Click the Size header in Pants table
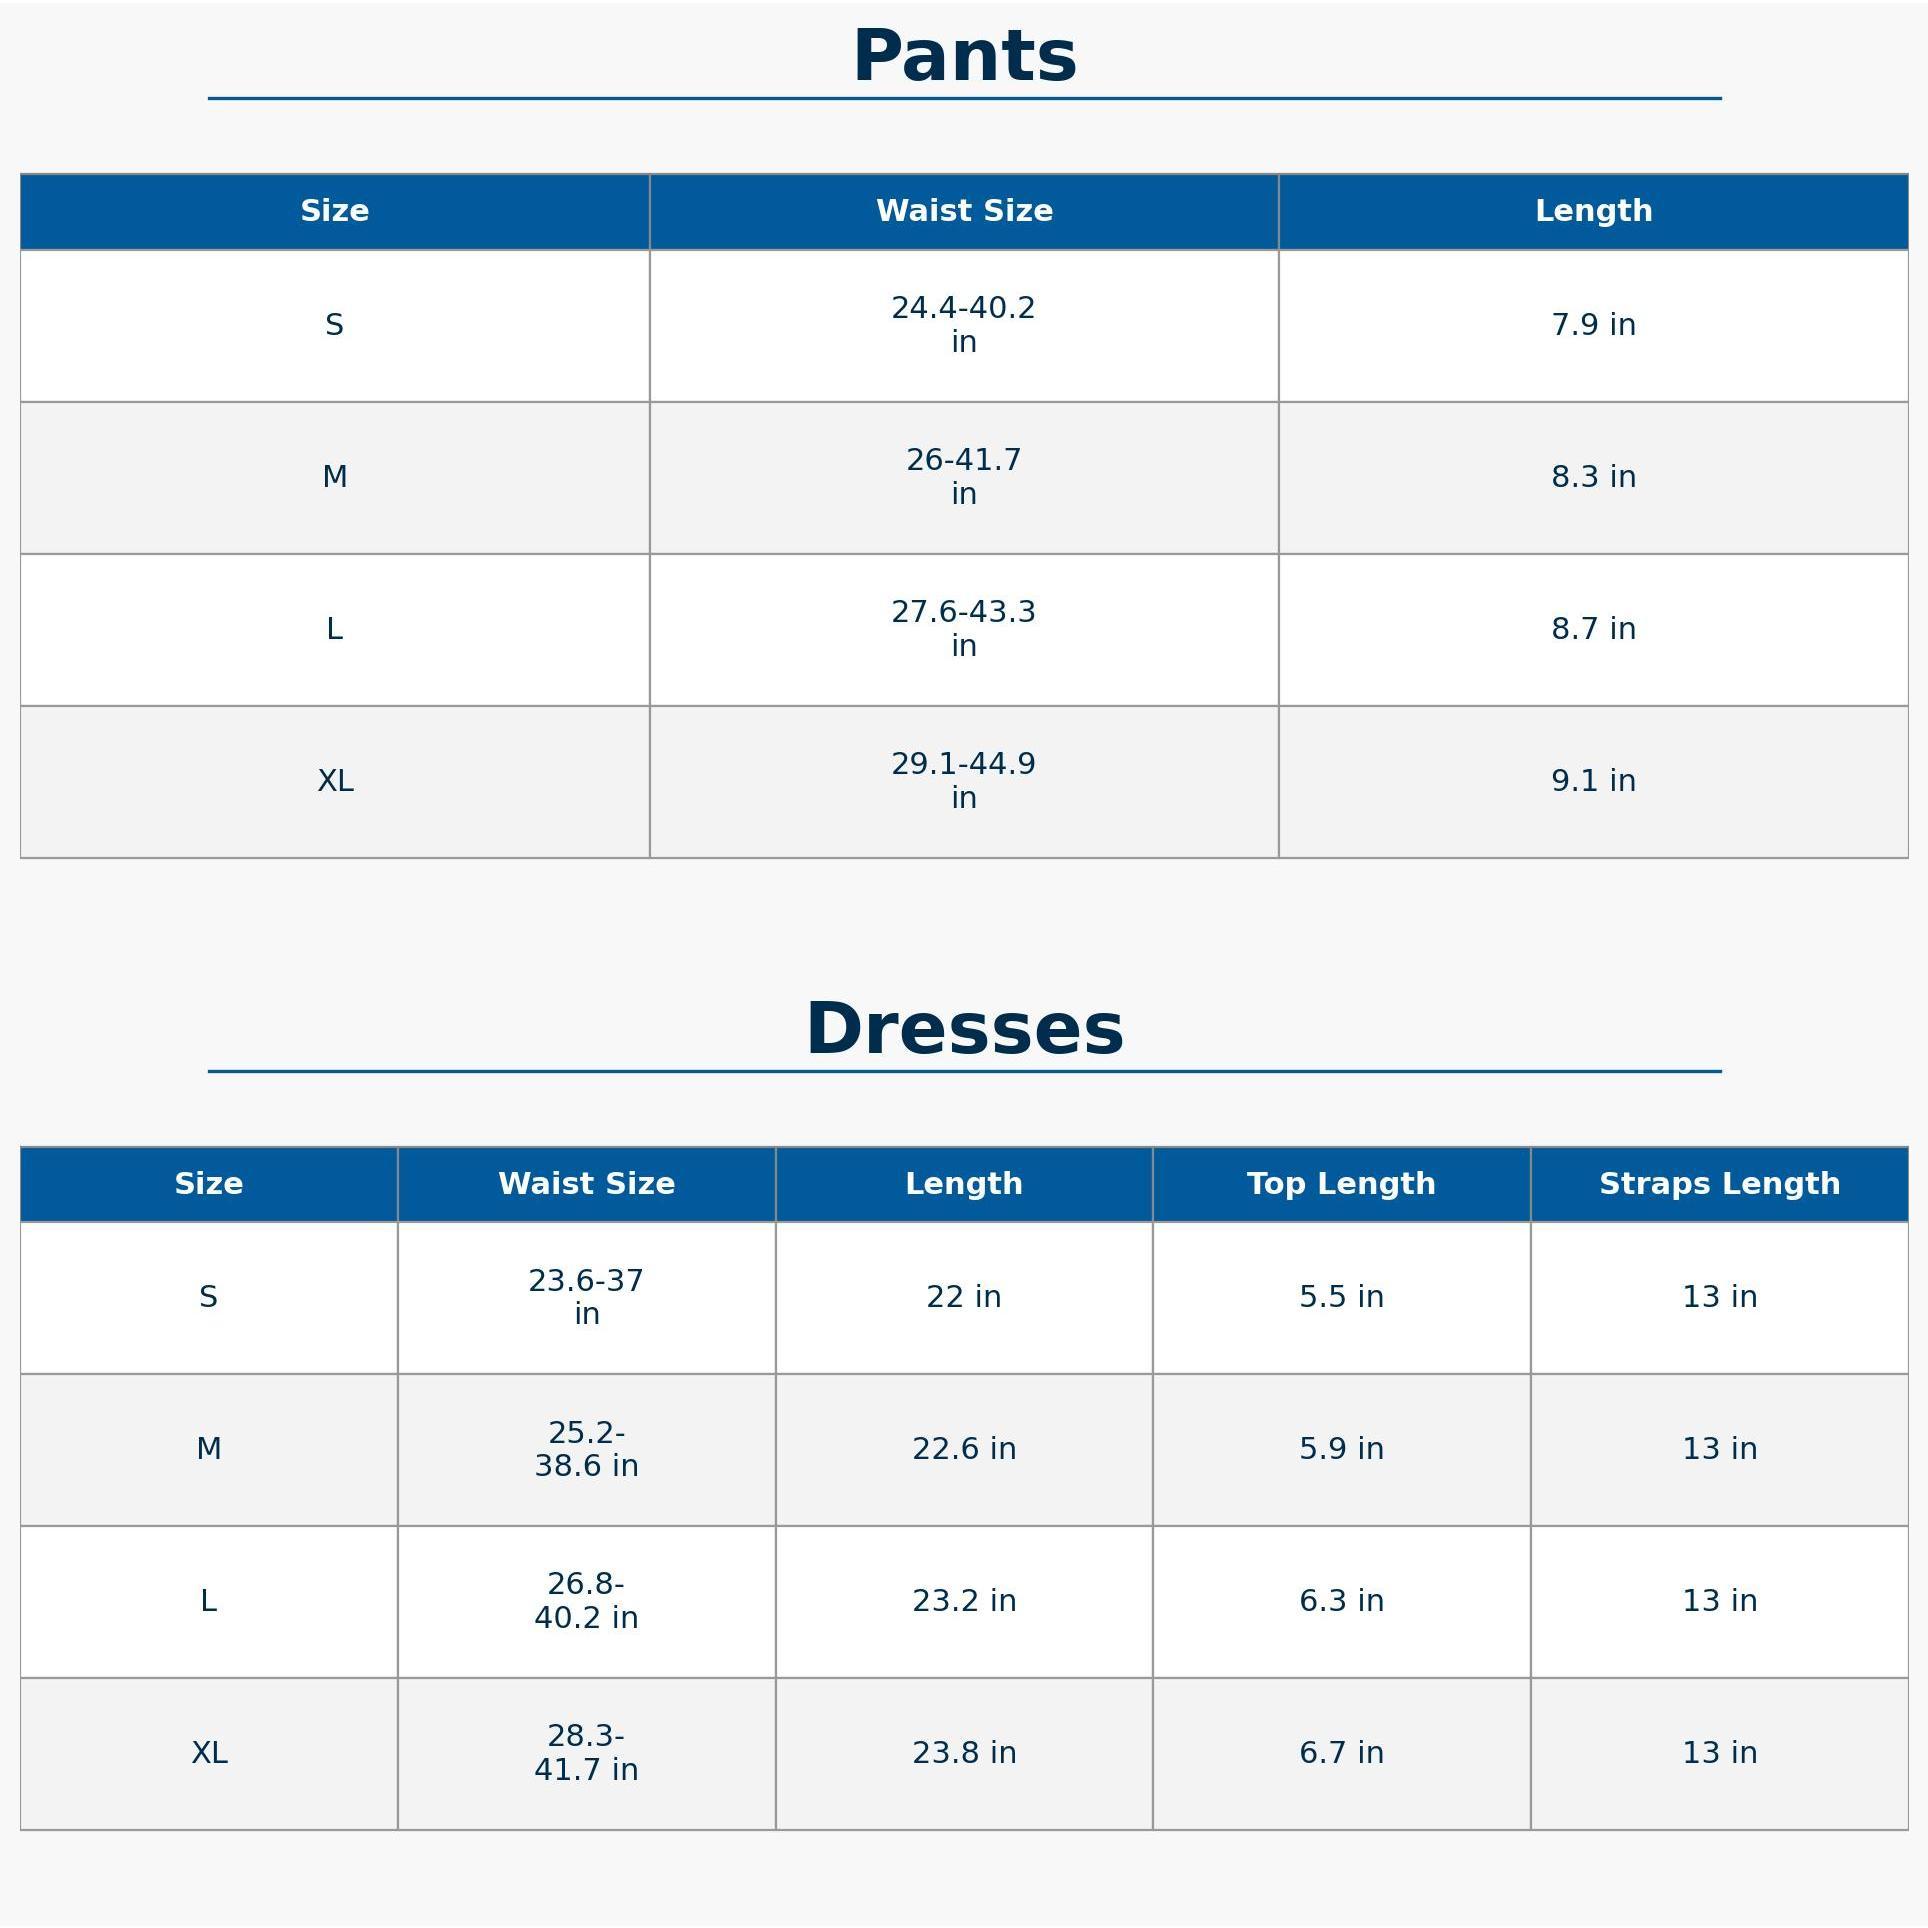Viewport: 1928px width, 1928px height. [335, 211]
